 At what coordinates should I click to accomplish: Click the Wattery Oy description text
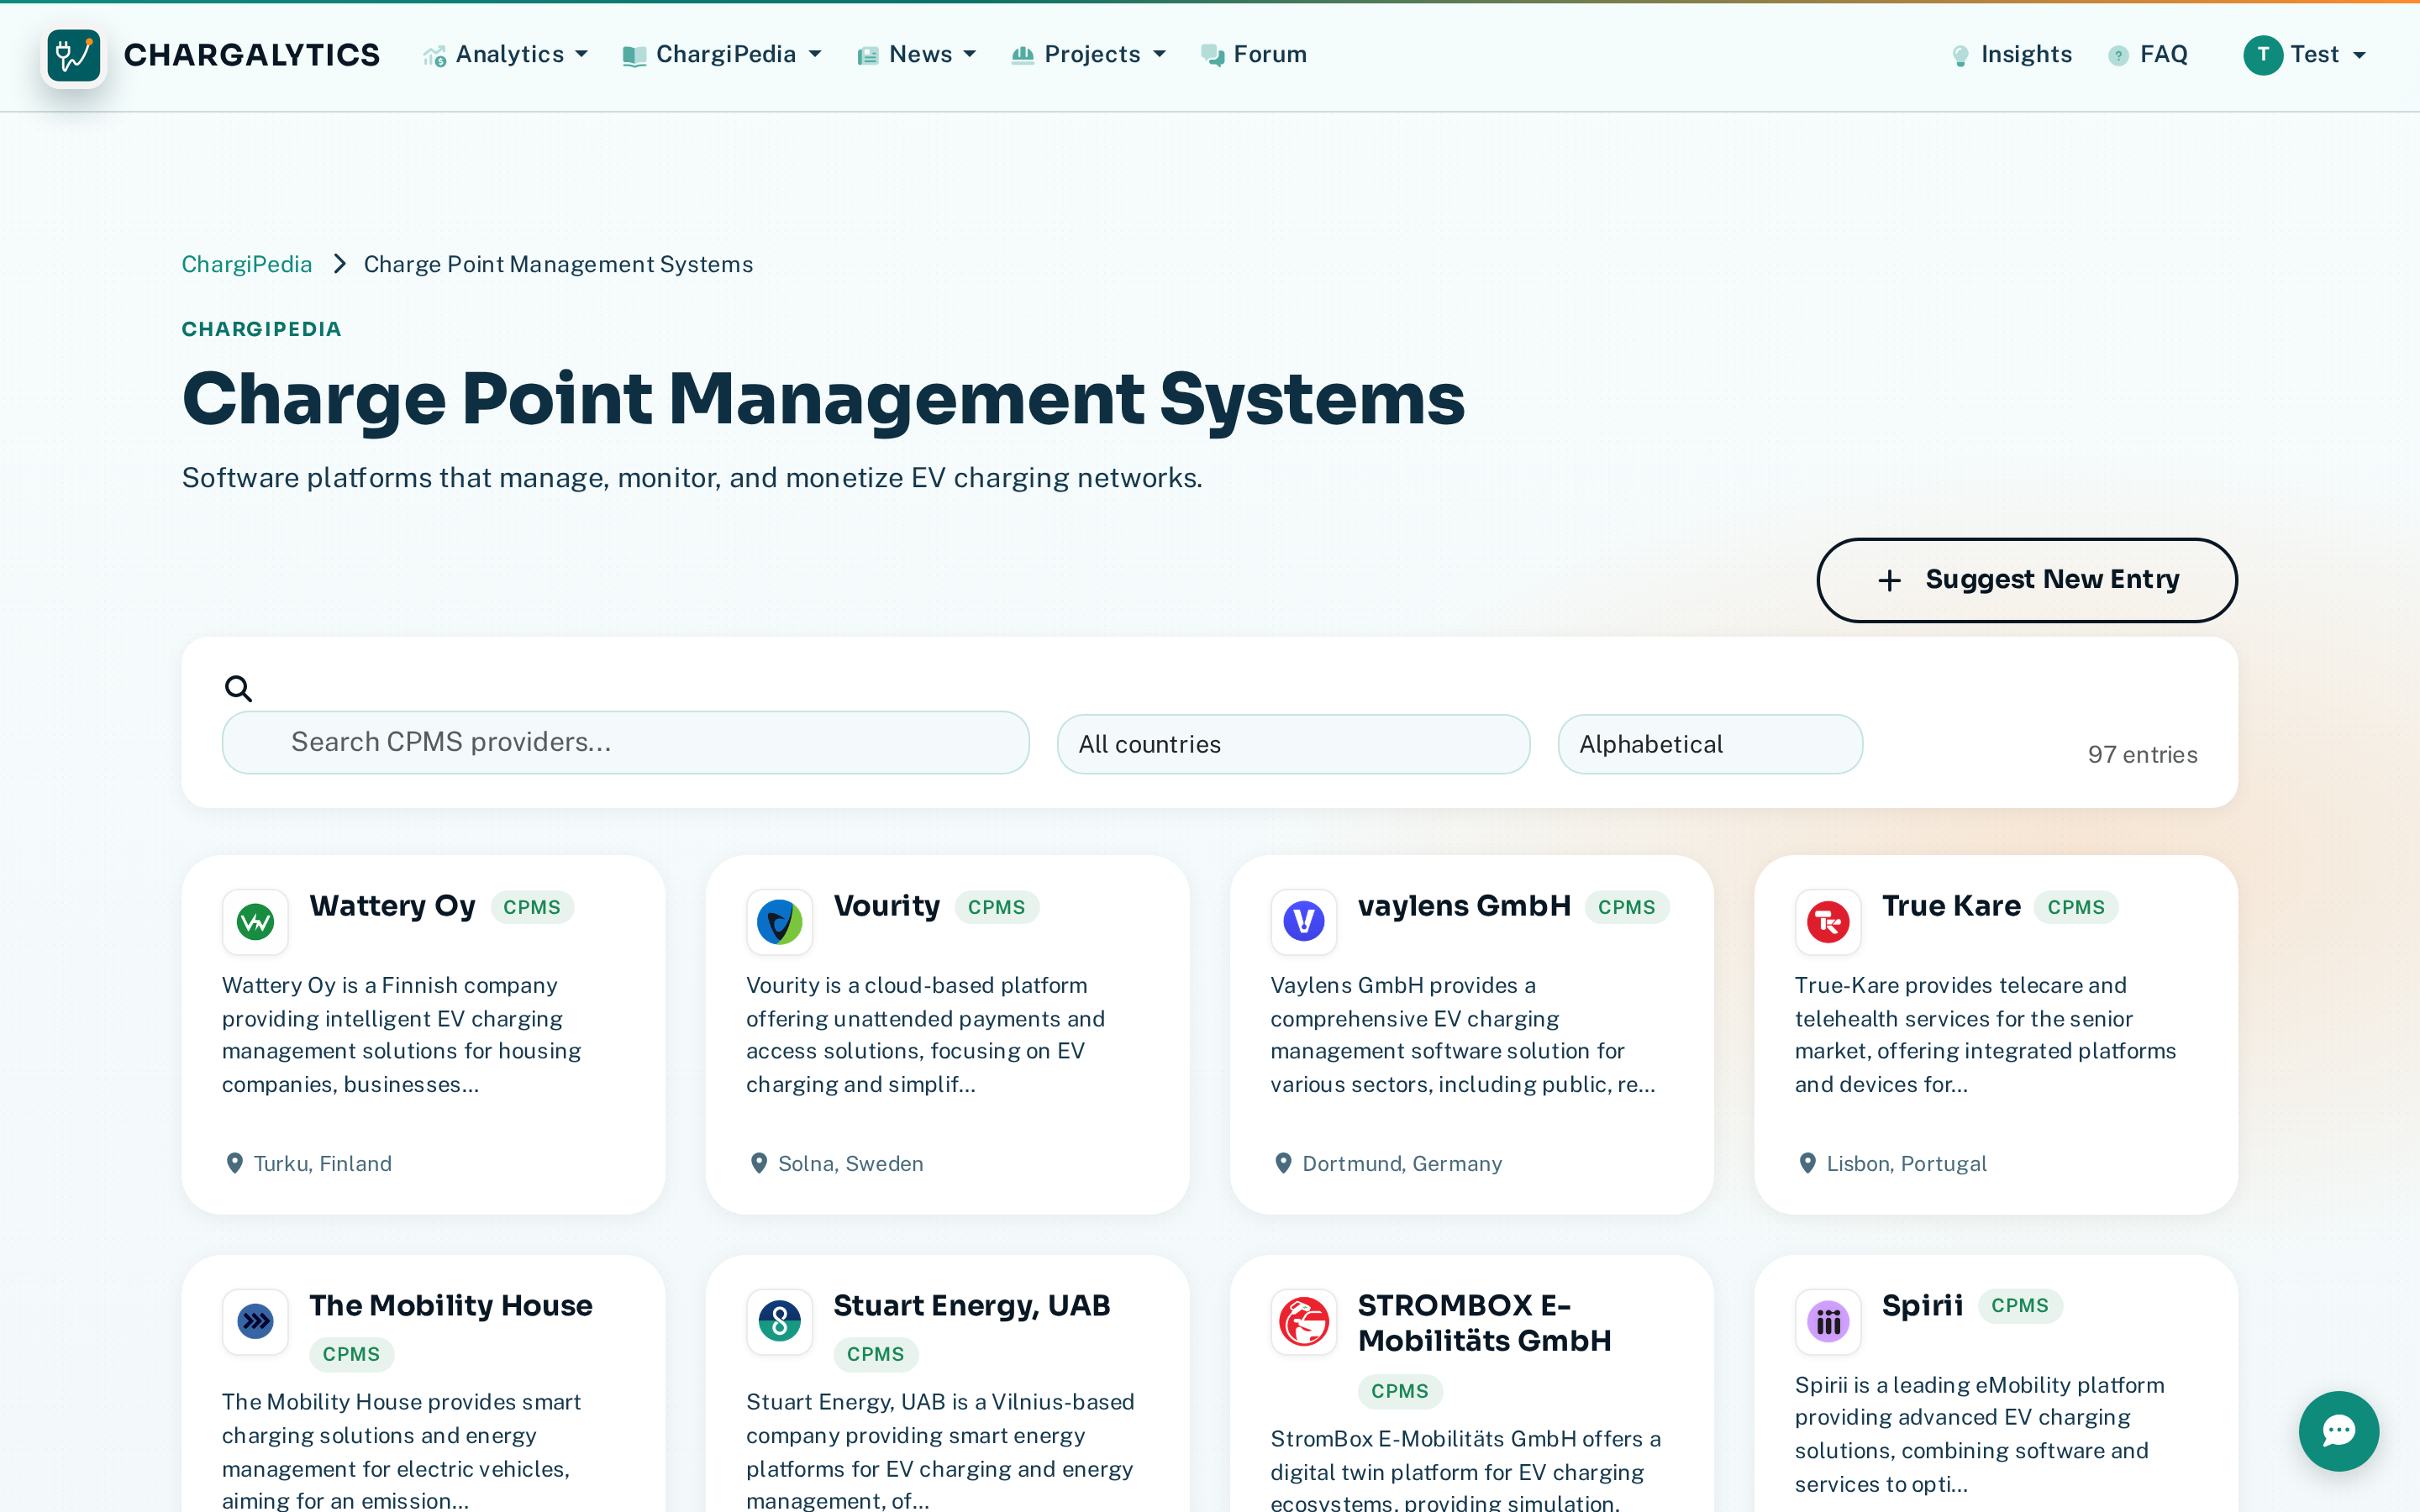[x=402, y=1035]
